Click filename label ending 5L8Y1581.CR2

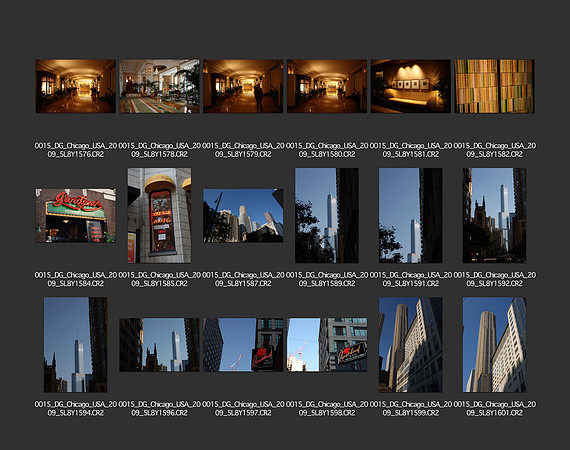click(x=410, y=150)
